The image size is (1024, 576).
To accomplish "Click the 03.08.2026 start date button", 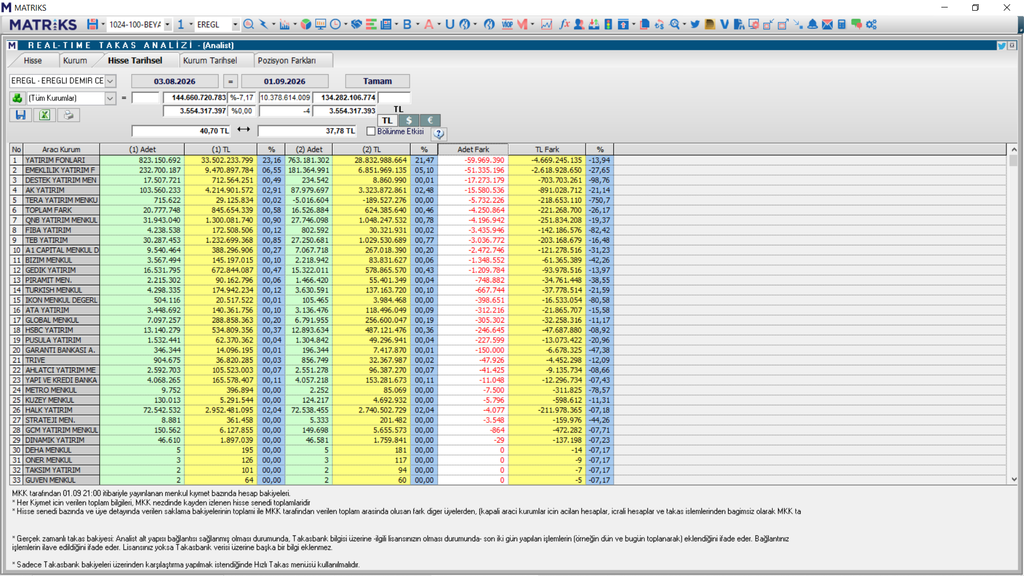I will (x=175, y=81).
